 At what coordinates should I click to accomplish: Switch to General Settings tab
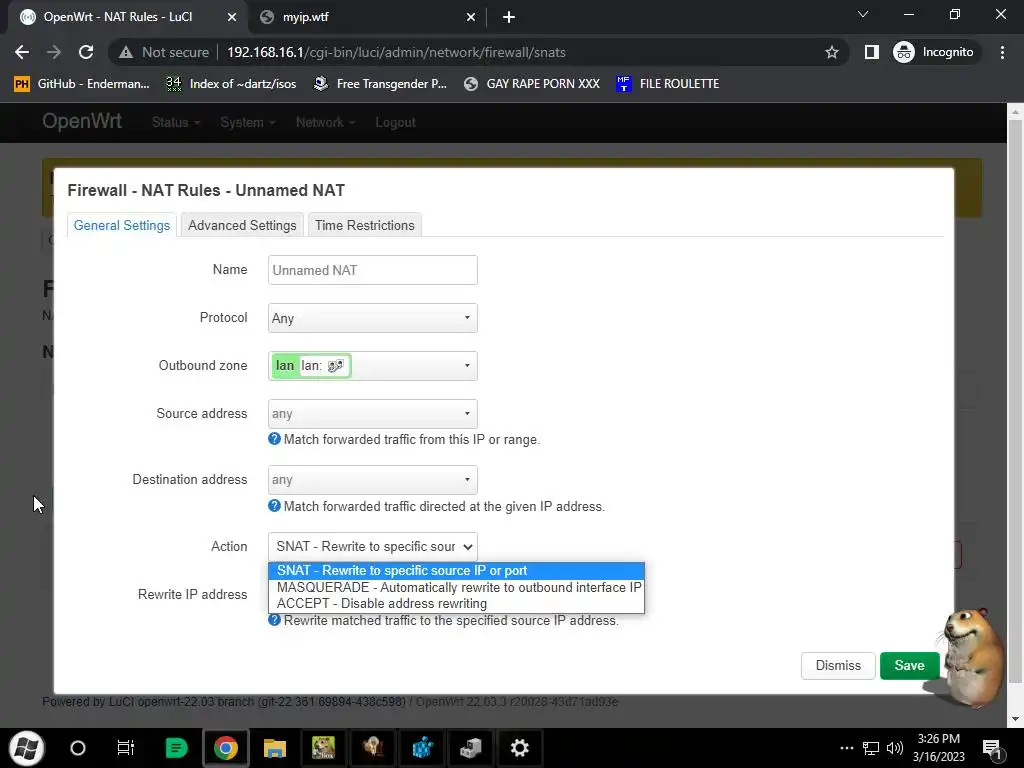(x=121, y=225)
